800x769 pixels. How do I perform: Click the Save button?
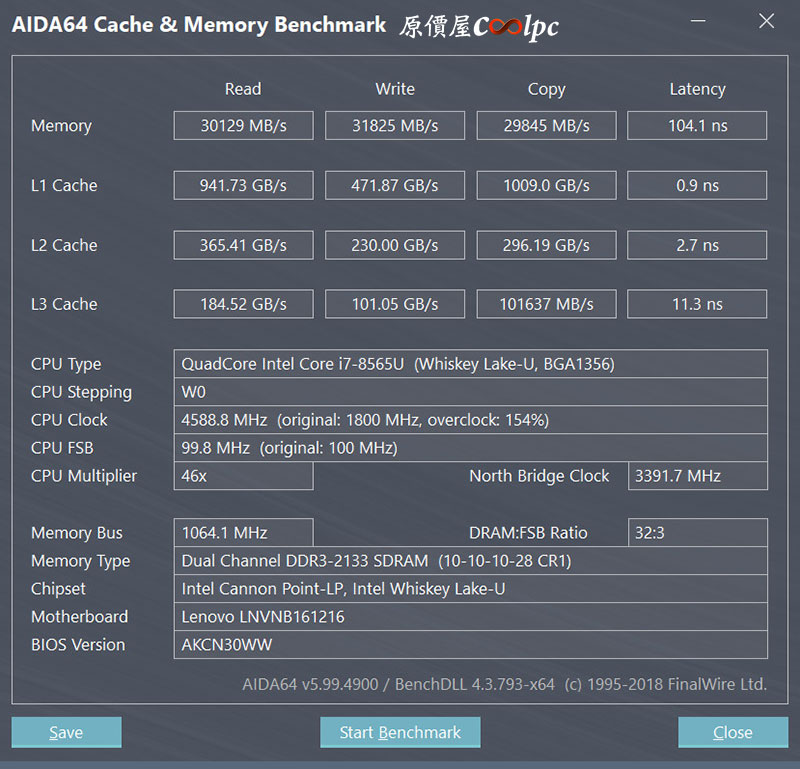point(66,732)
